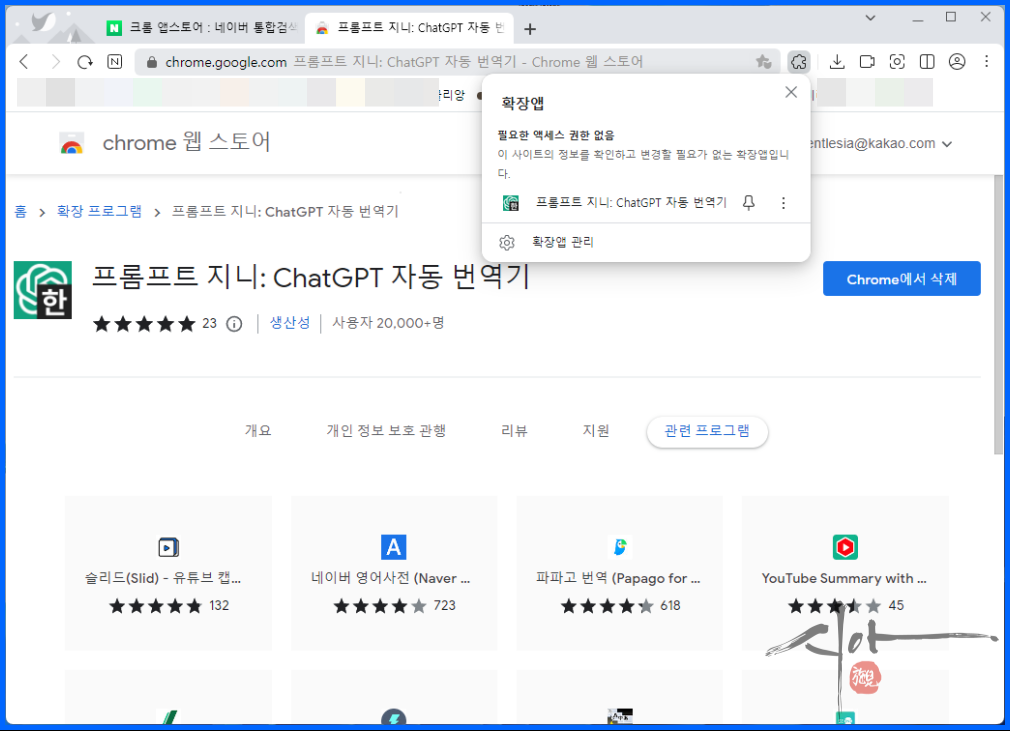Open the 개요 tab
This screenshot has width=1010, height=731.
click(x=258, y=430)
